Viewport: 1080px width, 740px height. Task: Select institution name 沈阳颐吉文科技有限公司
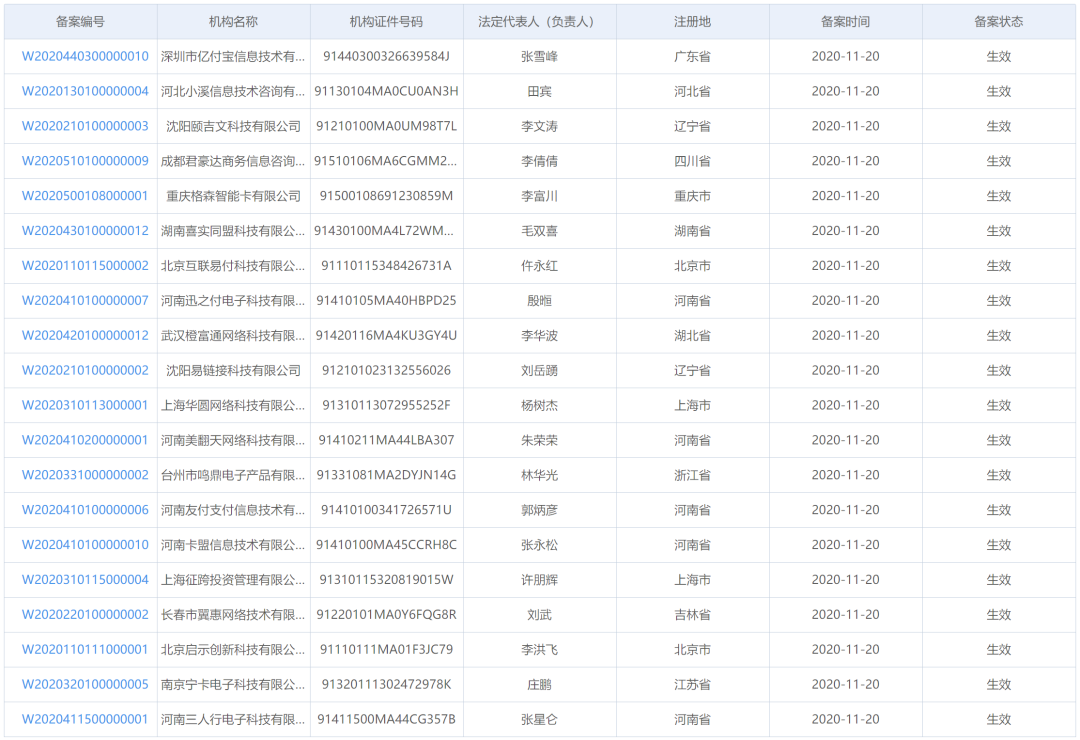(x=233, y=126)
